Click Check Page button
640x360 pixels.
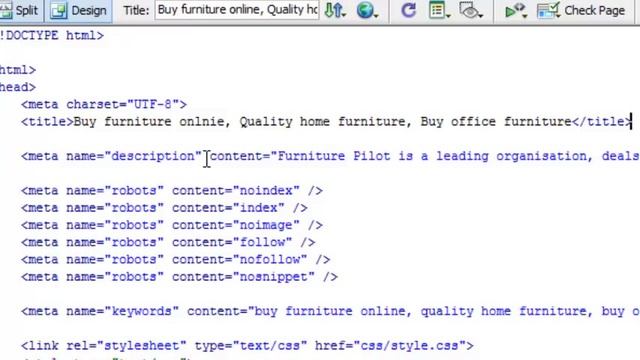pos(581,10)
